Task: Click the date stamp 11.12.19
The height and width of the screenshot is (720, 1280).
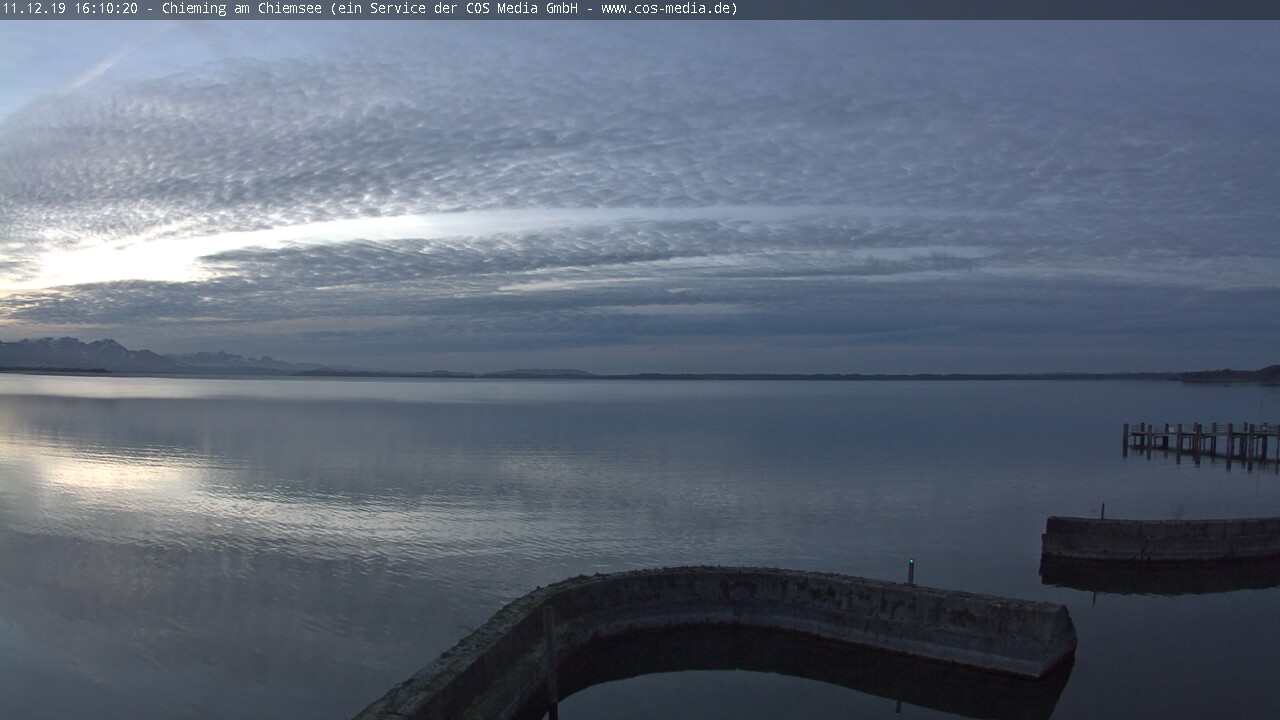Action: tap(34, 9)
